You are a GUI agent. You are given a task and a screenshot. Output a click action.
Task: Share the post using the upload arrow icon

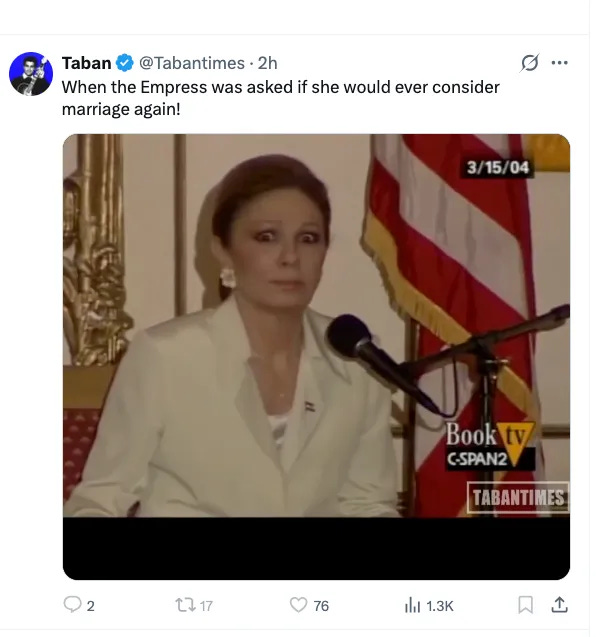click(x=559, y=604)
